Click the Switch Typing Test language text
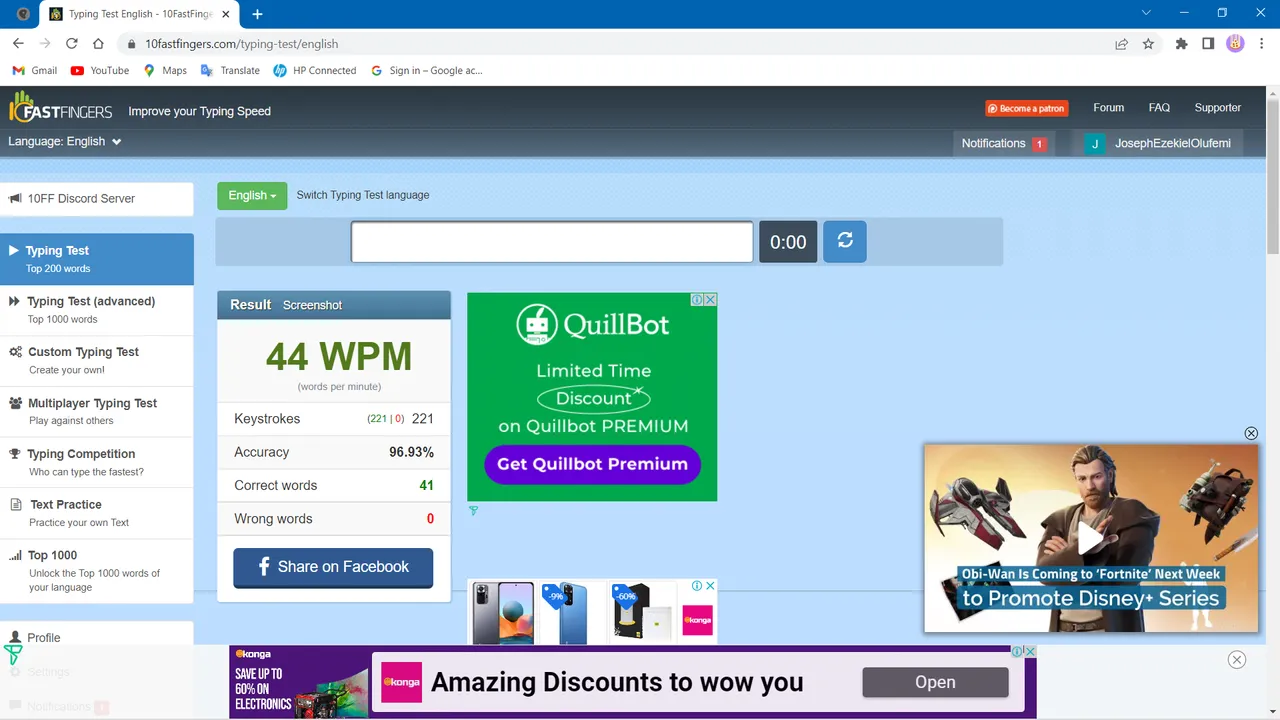This screenshot has width=1280, height=720. (x=363, y=195)
